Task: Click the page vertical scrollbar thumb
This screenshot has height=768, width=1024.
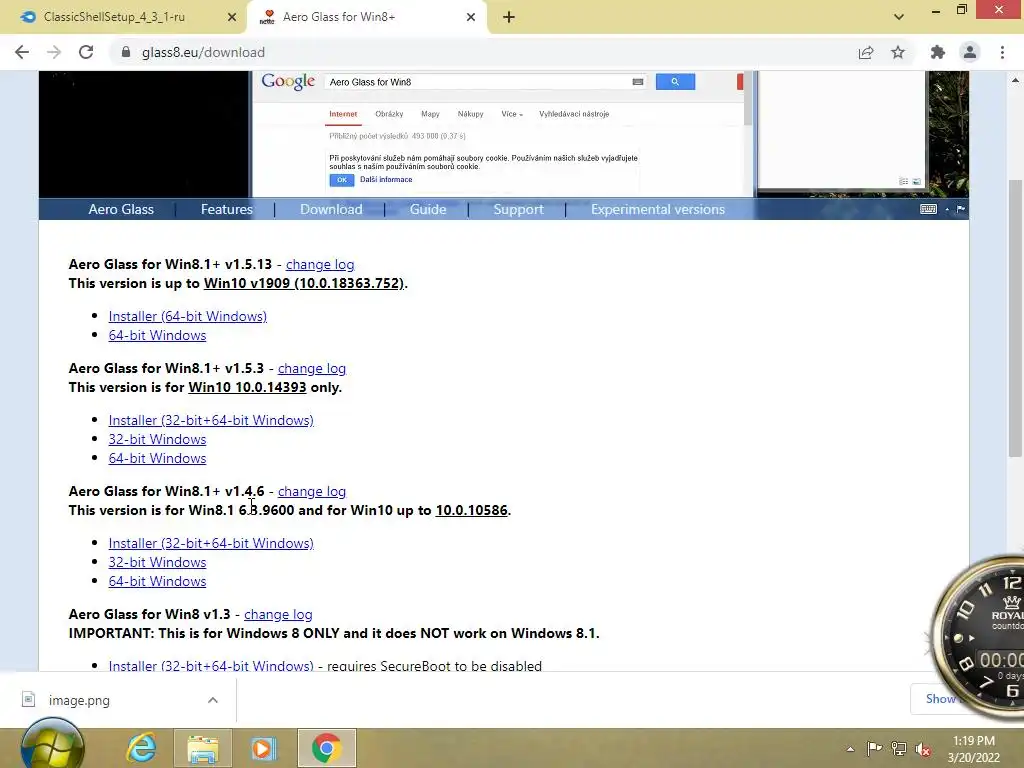Action: 1015,317
